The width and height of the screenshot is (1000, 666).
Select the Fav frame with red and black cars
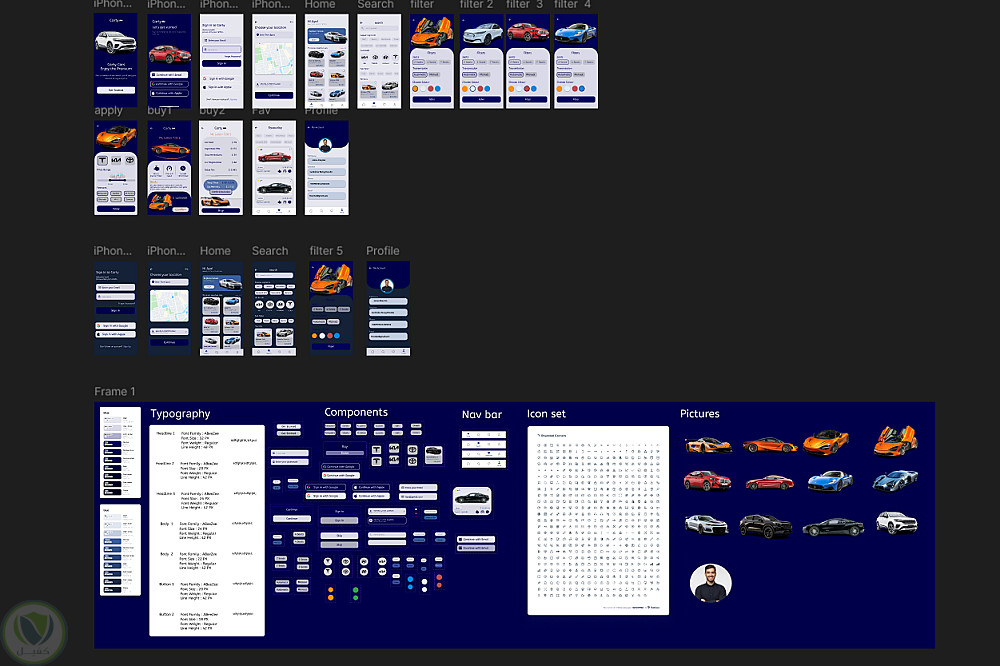coord(274,168)
